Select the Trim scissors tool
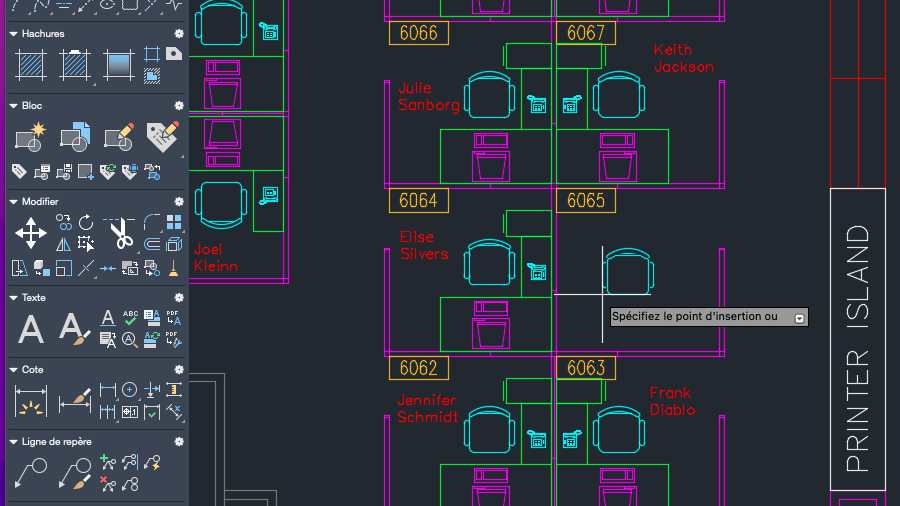900x506 pixels. click(x=121, y=233)
